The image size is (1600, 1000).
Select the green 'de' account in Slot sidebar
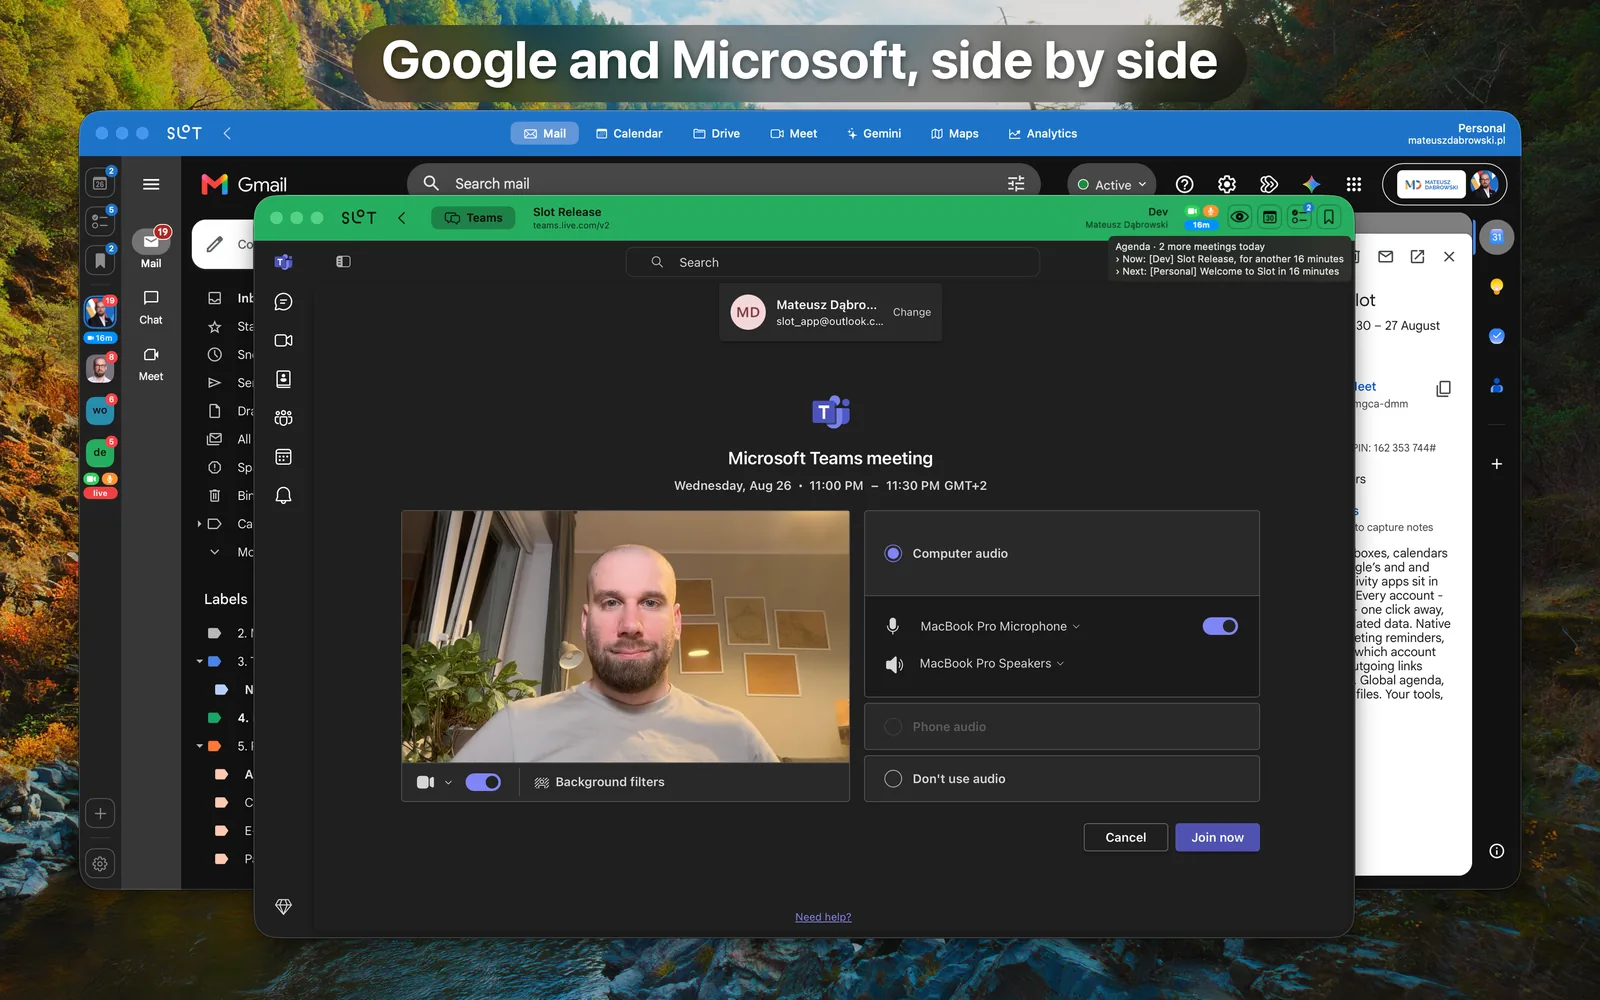pyautogui.click(x=100, y=452)
